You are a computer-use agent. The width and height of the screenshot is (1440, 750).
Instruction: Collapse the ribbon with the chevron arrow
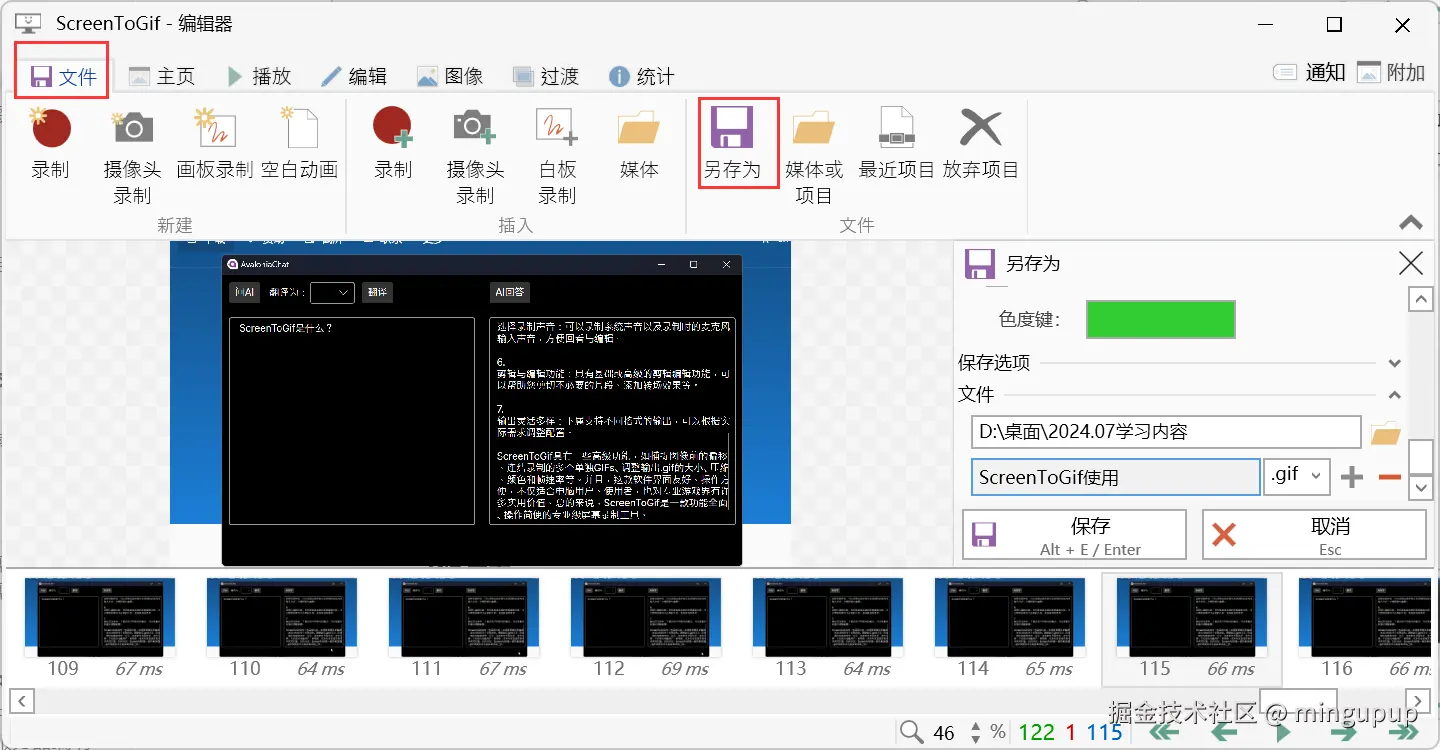coord(1410,223)
